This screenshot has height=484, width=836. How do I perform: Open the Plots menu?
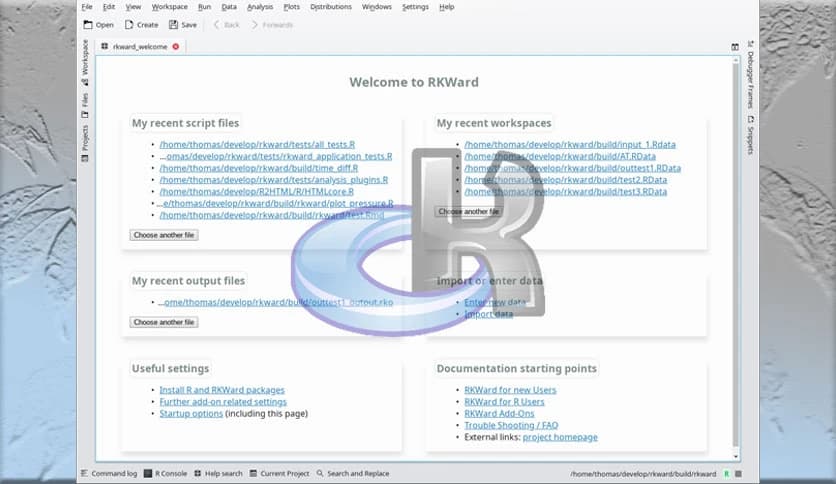(292, 7)
